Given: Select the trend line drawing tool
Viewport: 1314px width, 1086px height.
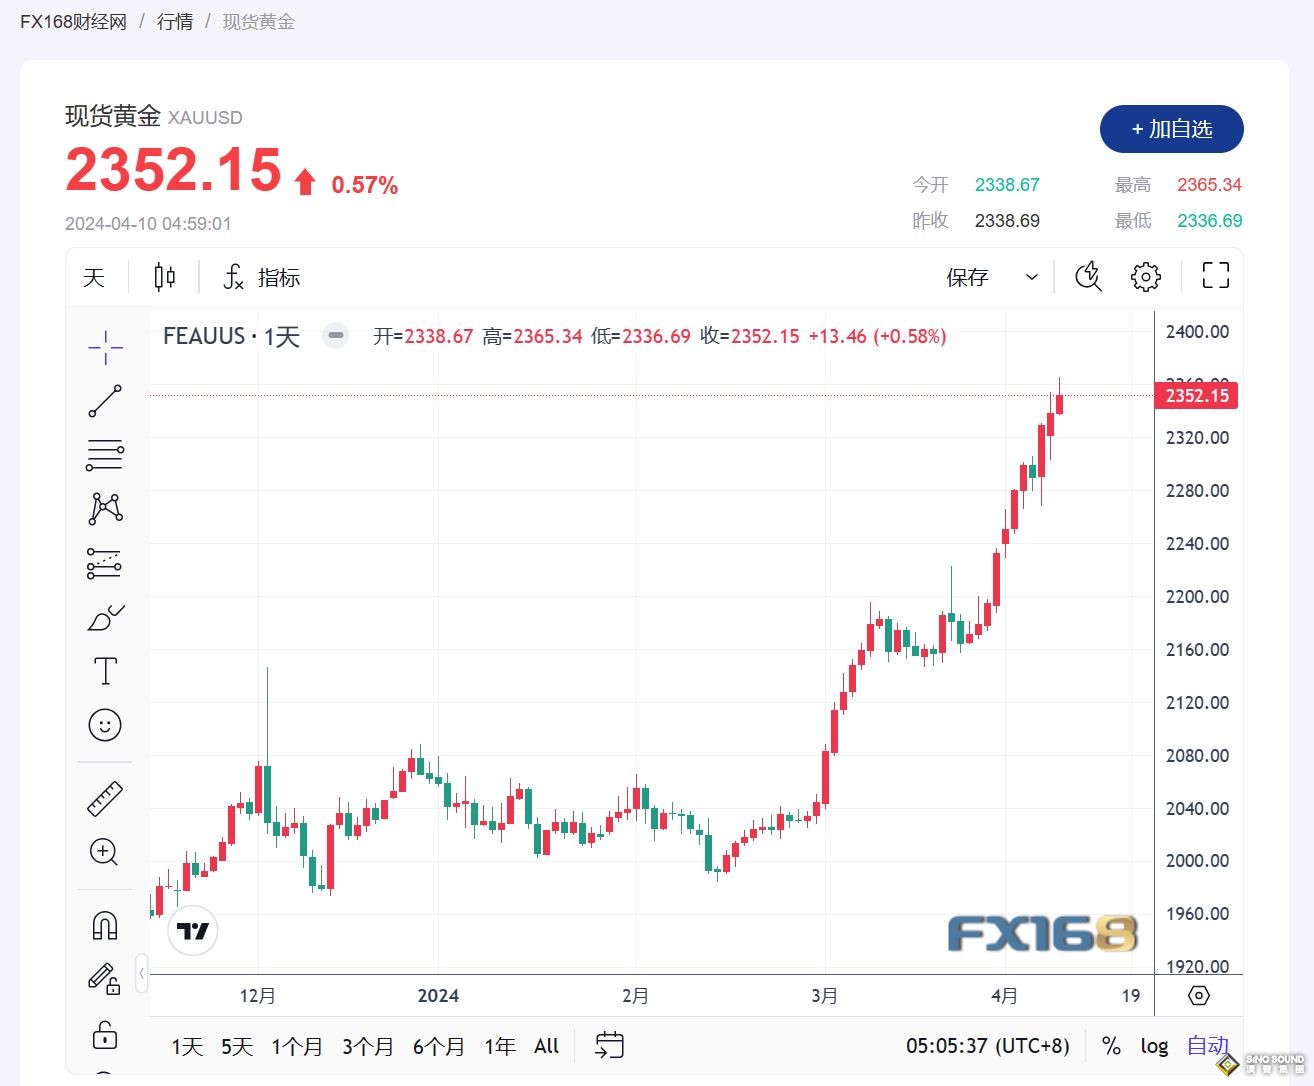Looking at the screenshot, I should tap(105, 401).
